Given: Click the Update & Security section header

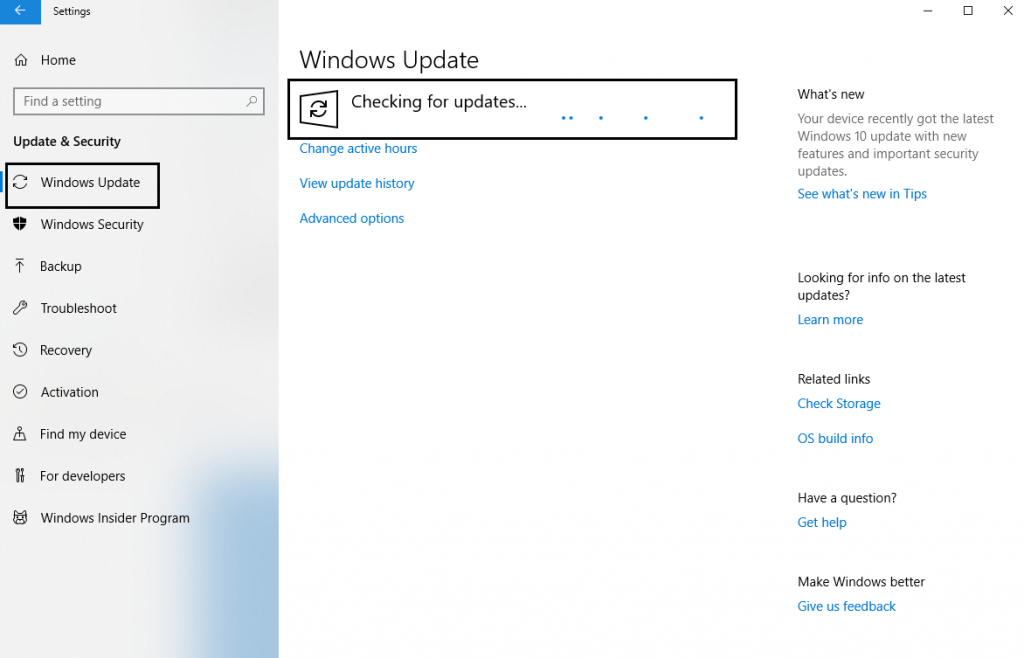Looking at the screenshot, I should tap(67, 141).
